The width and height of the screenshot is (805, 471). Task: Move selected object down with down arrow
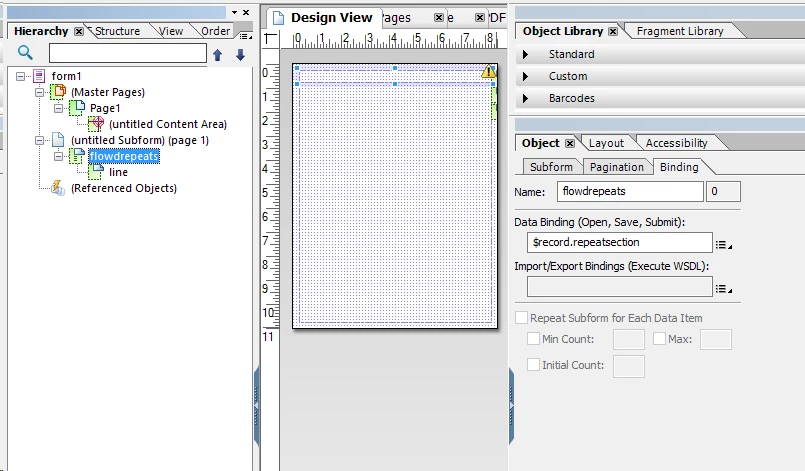point(240,55)
